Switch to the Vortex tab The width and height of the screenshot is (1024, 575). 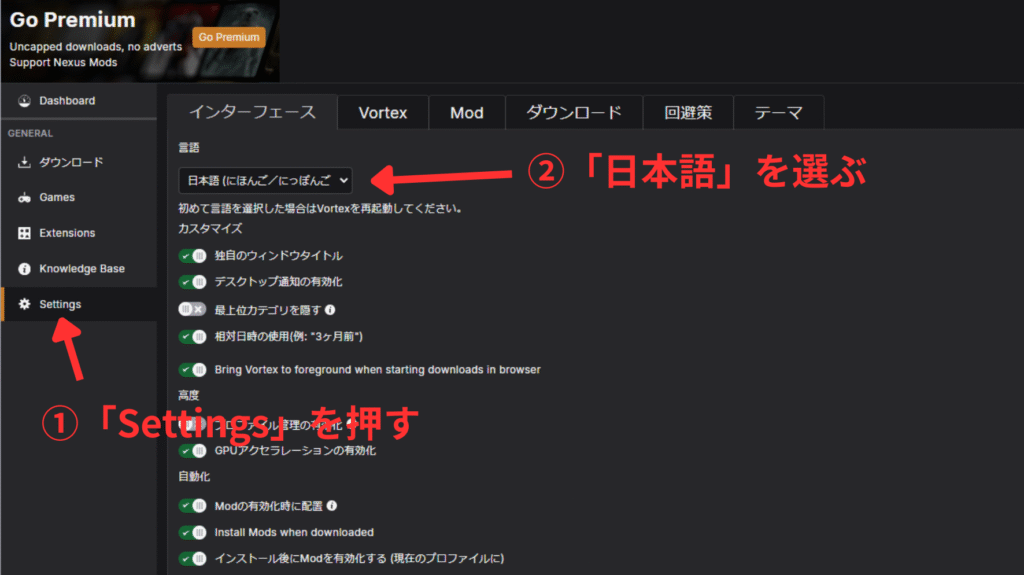(x=383, y=112)
